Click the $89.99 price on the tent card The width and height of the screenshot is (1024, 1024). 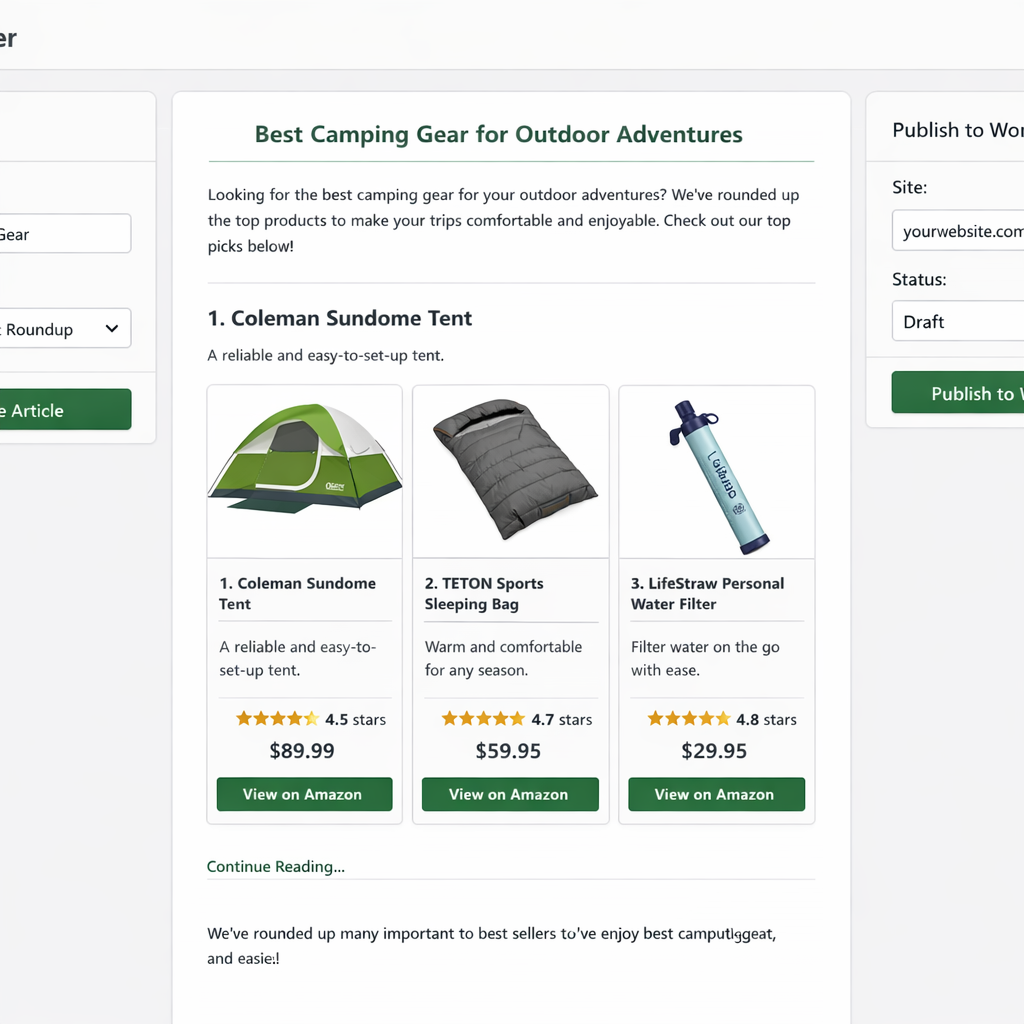point(304,751)
